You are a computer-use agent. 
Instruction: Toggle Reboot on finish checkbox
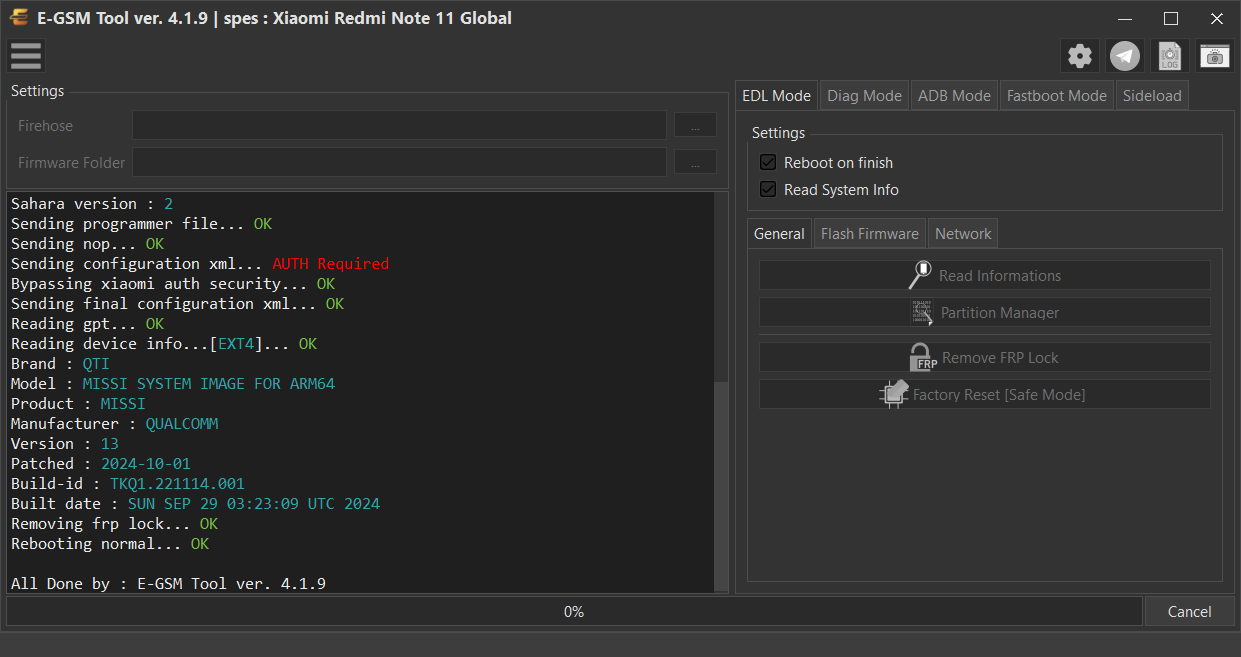[x=768, y=162]
